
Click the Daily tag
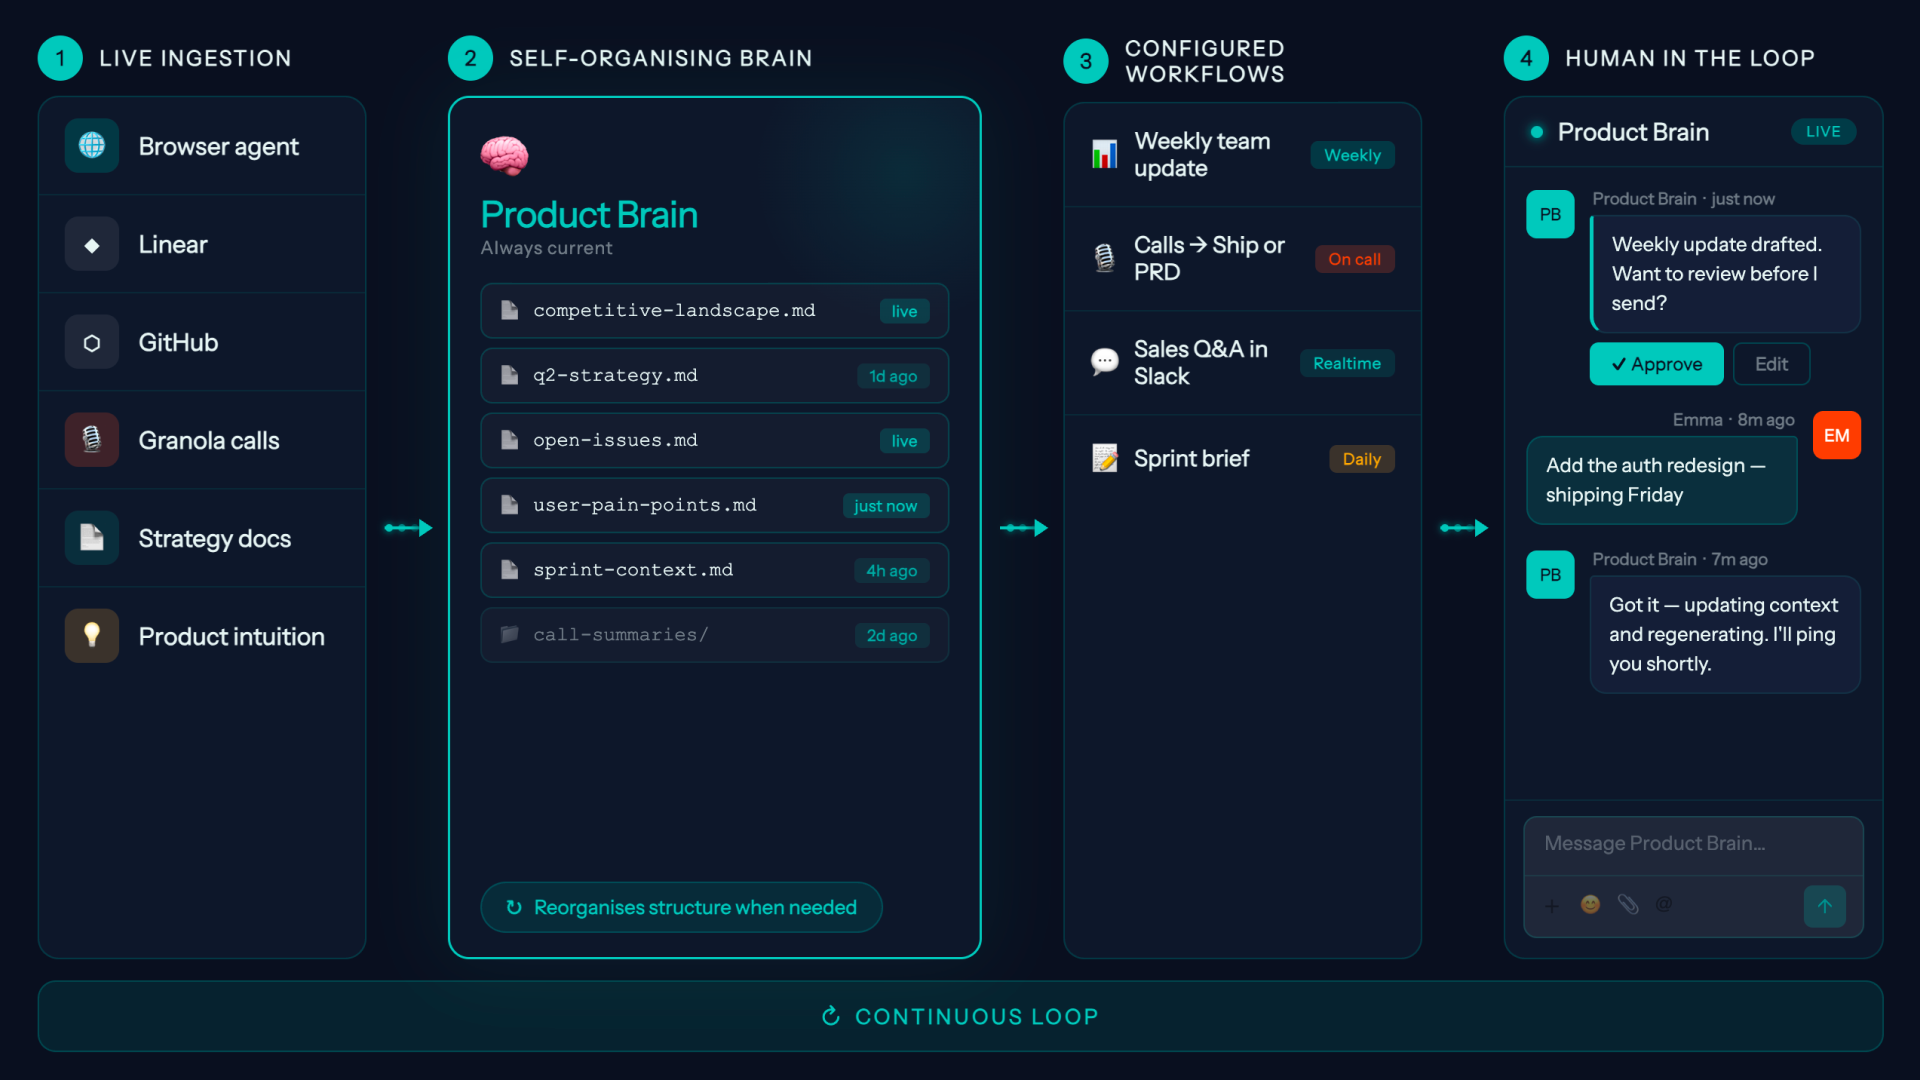(x=1361, y=459)
